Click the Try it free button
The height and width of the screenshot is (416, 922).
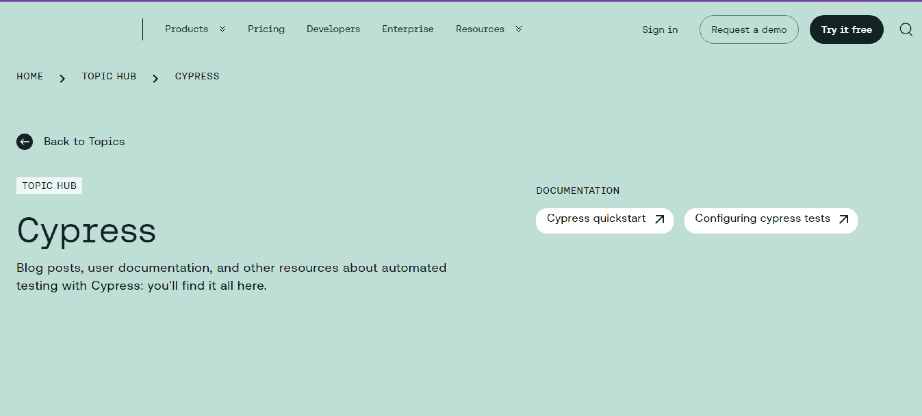847,29
